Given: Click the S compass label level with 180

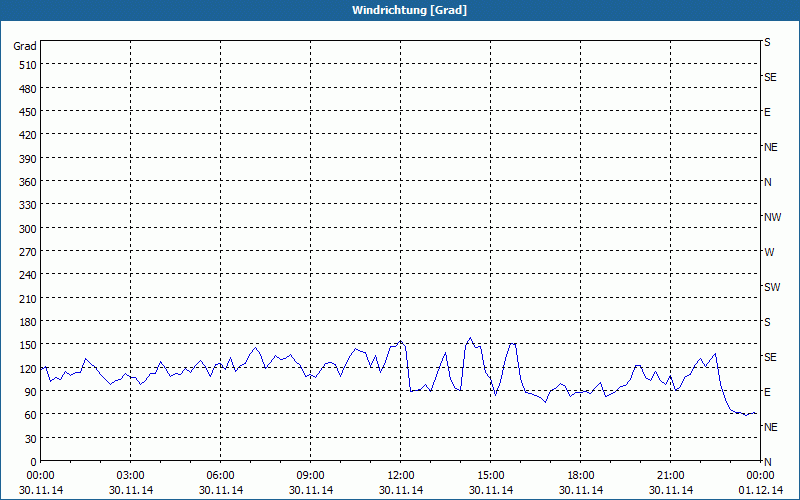Looking at the screenshot, I should (x=767, y=322).
